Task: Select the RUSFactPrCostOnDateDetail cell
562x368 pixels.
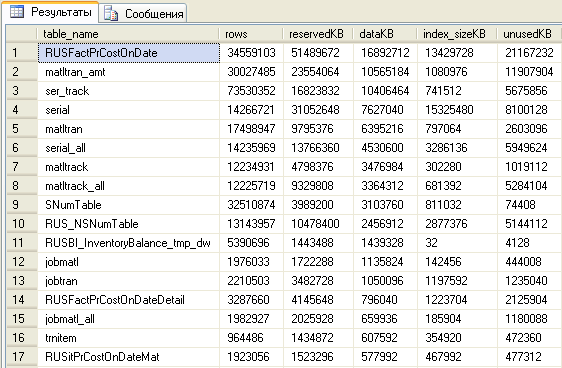Action: click(129, 300)
